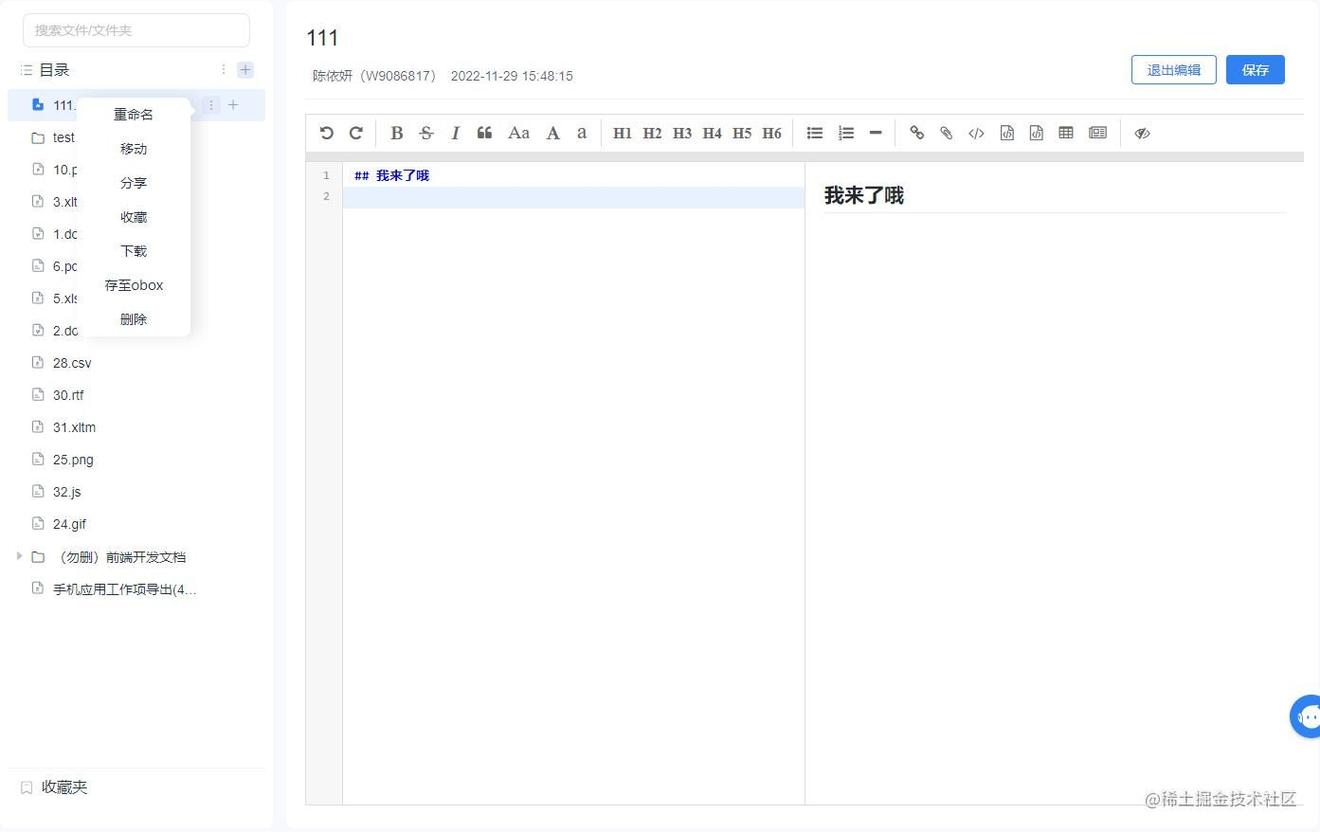Click the undo icon in editor toolbar

[326, 133]
